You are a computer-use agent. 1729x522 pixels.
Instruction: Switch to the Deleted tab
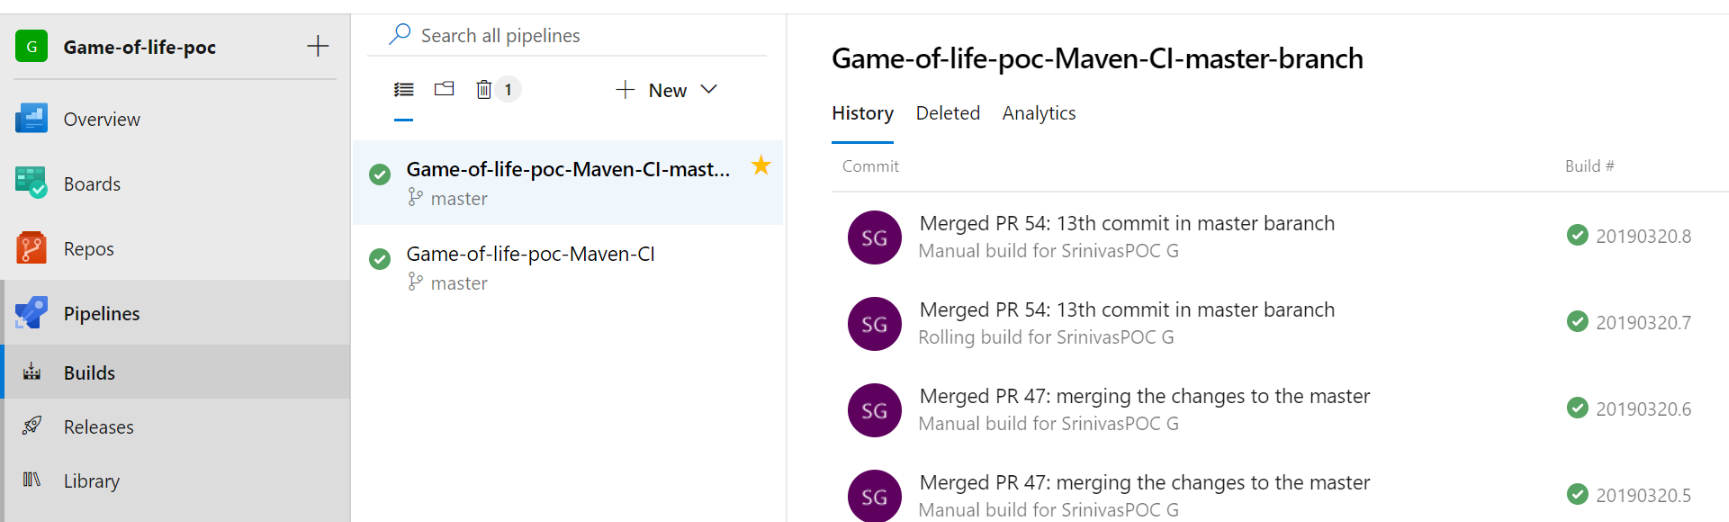point(948,113)
